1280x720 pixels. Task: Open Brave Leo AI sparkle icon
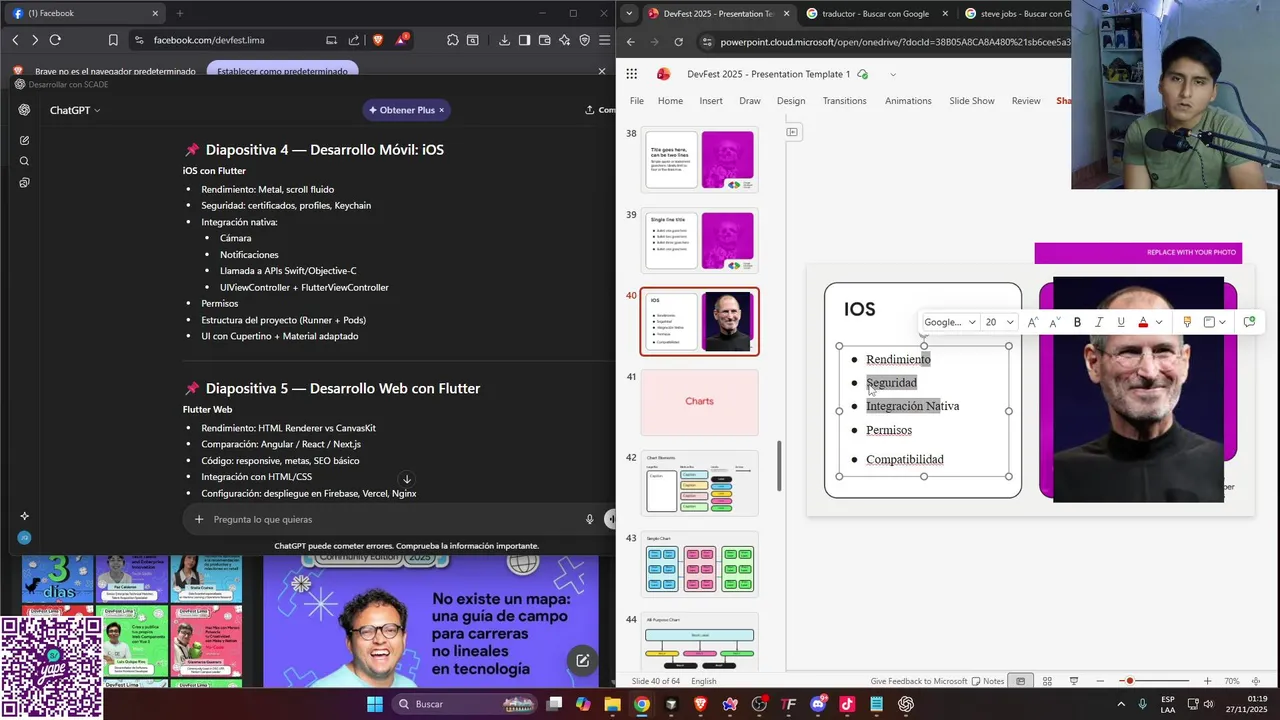click(564, 40)
